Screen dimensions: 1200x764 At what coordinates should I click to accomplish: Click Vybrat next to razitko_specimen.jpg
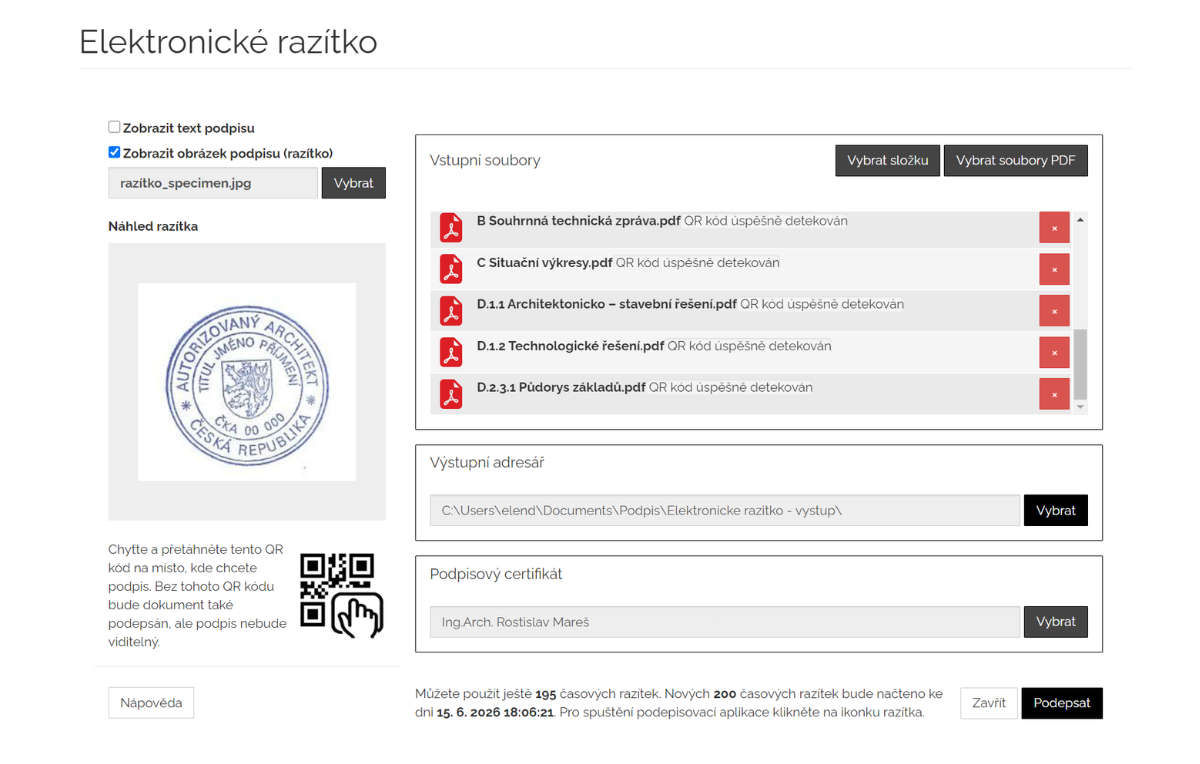pos(353,183)
